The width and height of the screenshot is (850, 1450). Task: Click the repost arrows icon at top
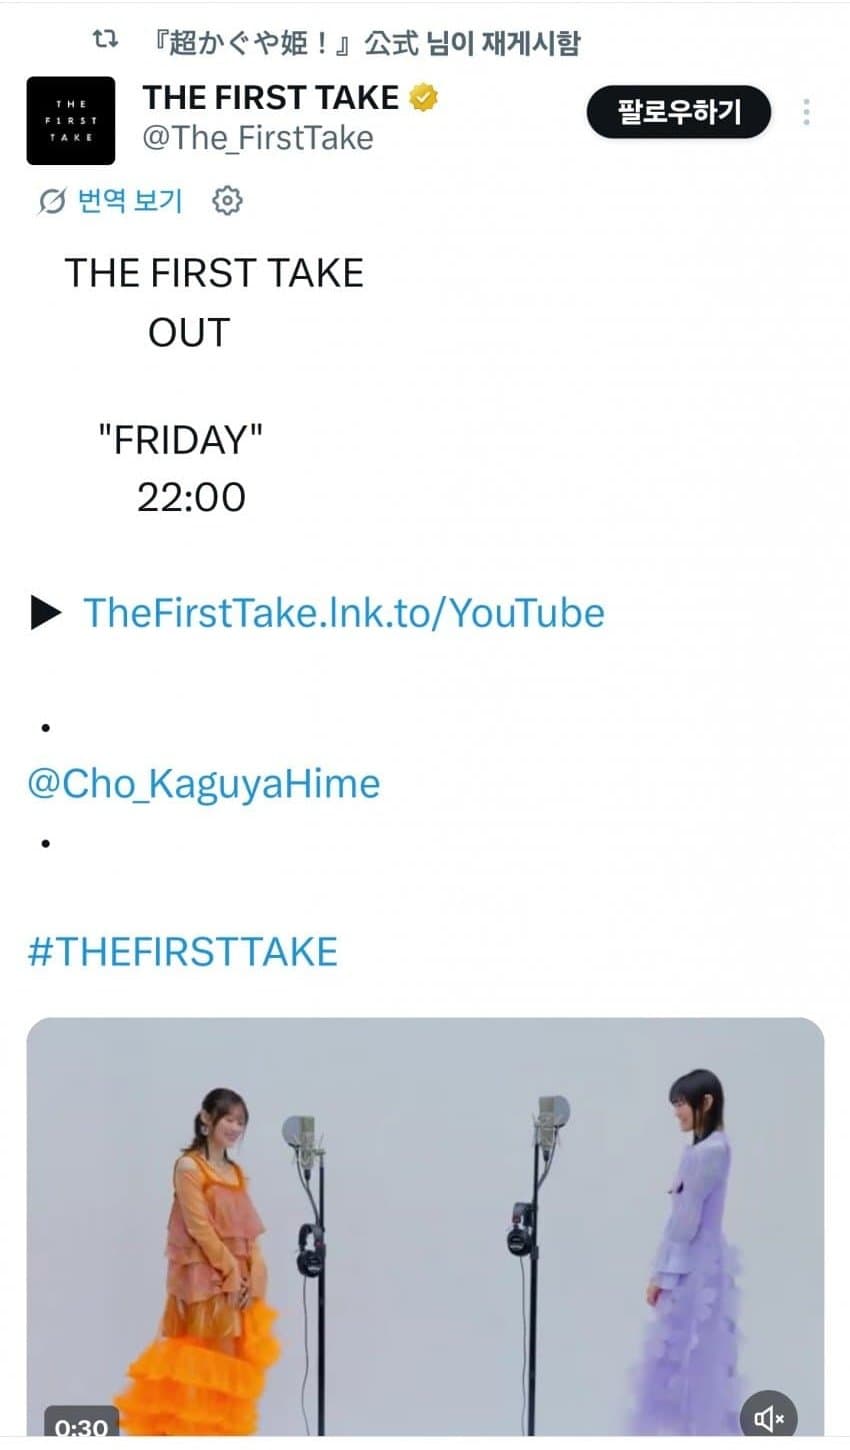(x=105, y=41)
